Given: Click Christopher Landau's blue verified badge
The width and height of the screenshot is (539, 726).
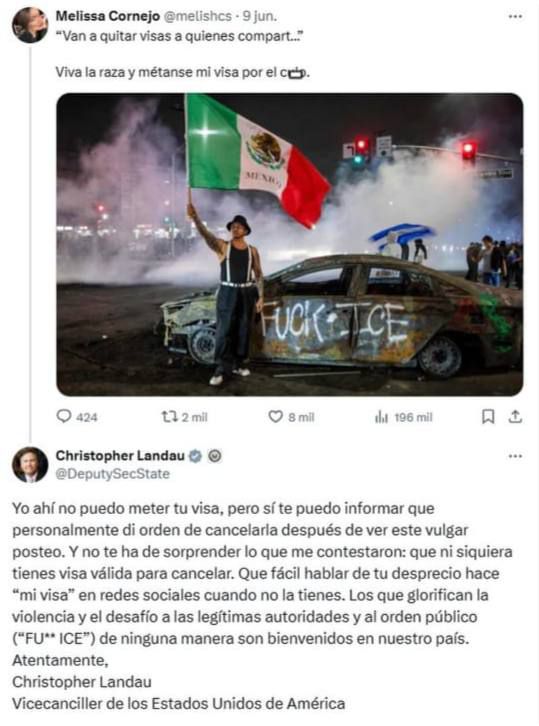Looking at the screenshot, I should [x=195, y=456].
